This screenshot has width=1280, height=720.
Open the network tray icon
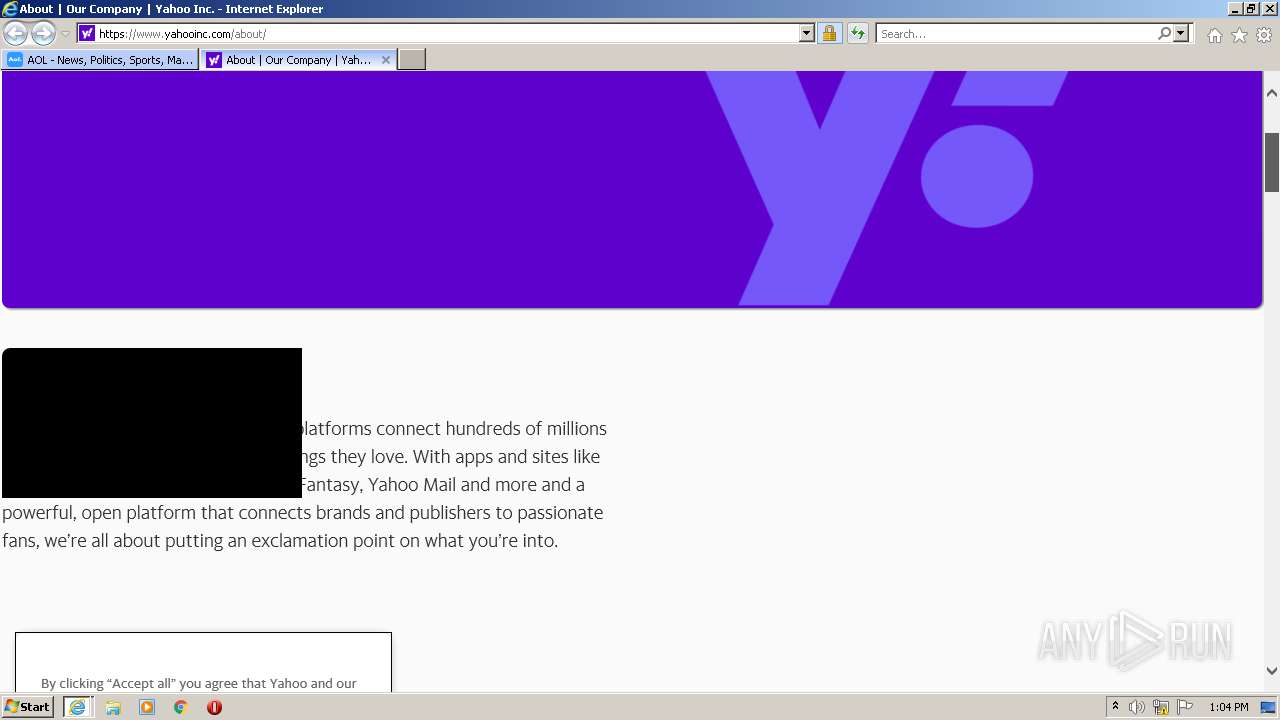click(x=1161, y=707)
